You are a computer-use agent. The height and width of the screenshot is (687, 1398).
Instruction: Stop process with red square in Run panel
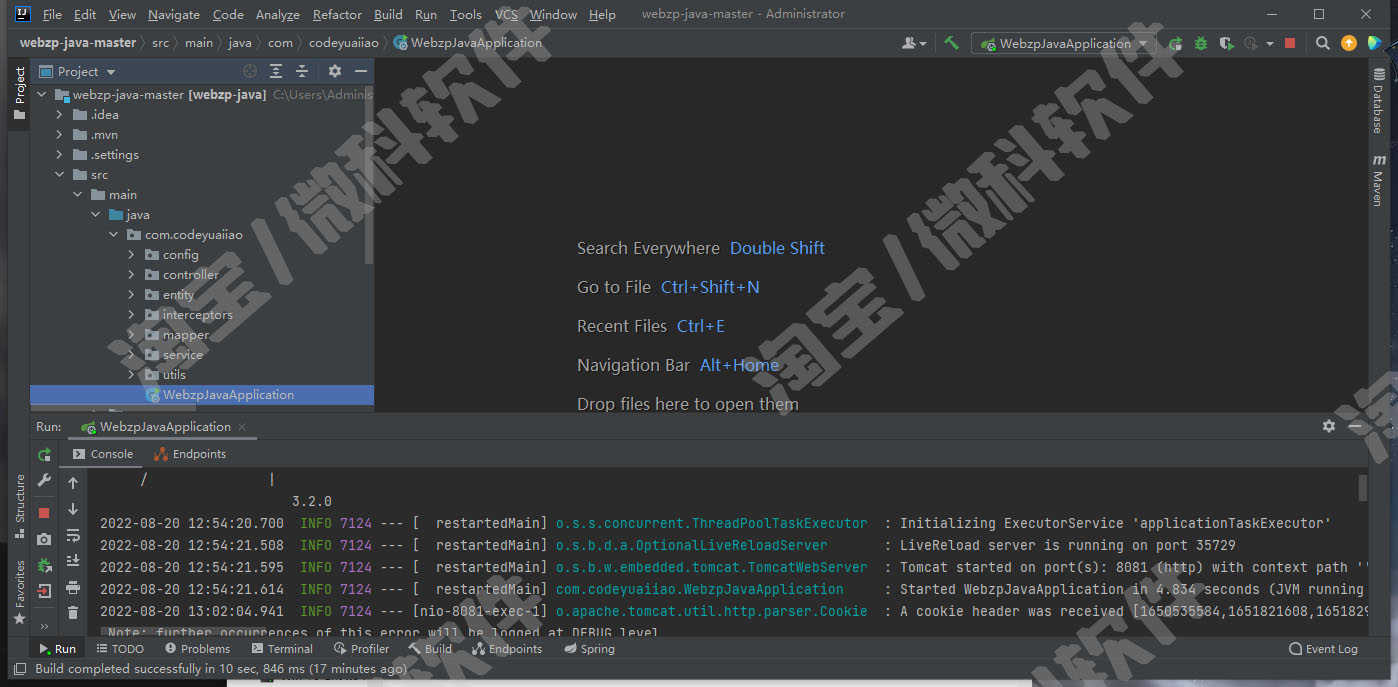44,513
